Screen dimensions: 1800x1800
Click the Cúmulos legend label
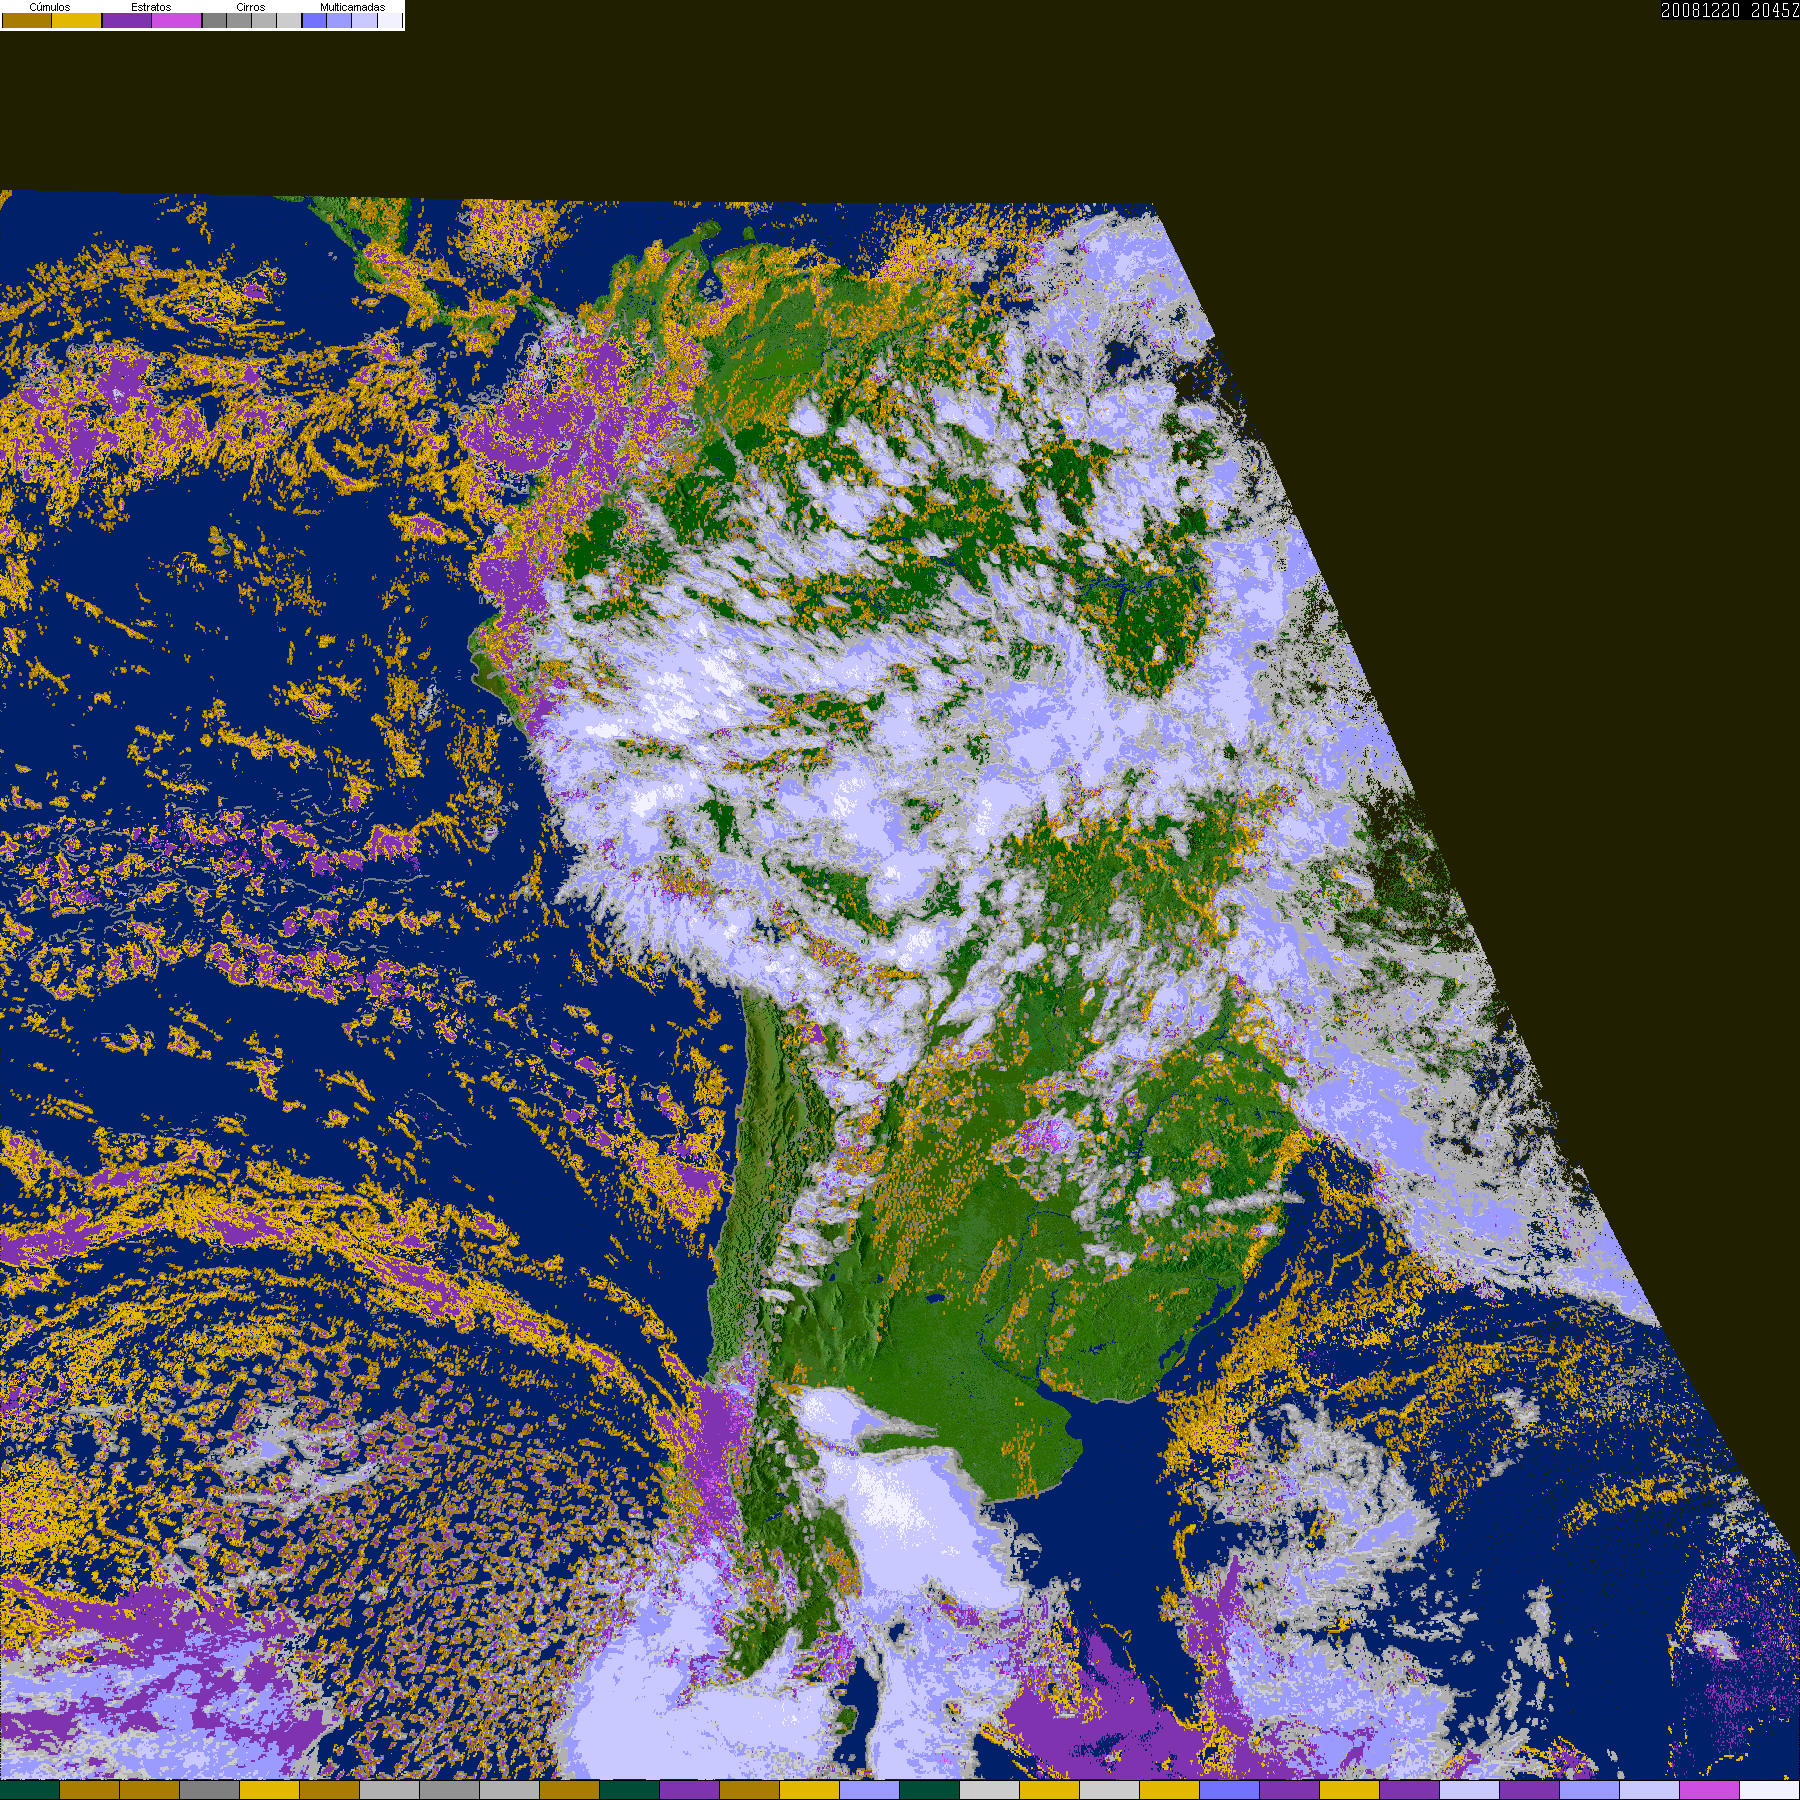pos(50,7)
